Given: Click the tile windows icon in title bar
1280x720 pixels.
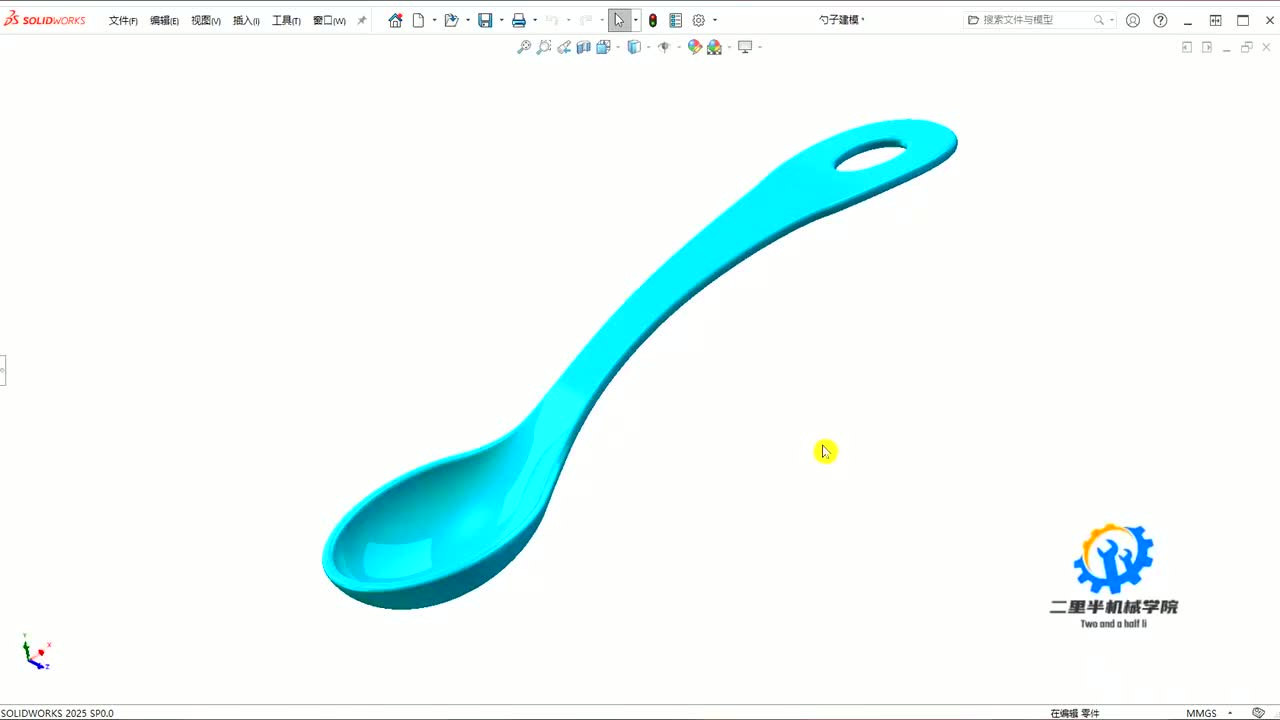Looking at the screenshot, I should coord(1216,20).
